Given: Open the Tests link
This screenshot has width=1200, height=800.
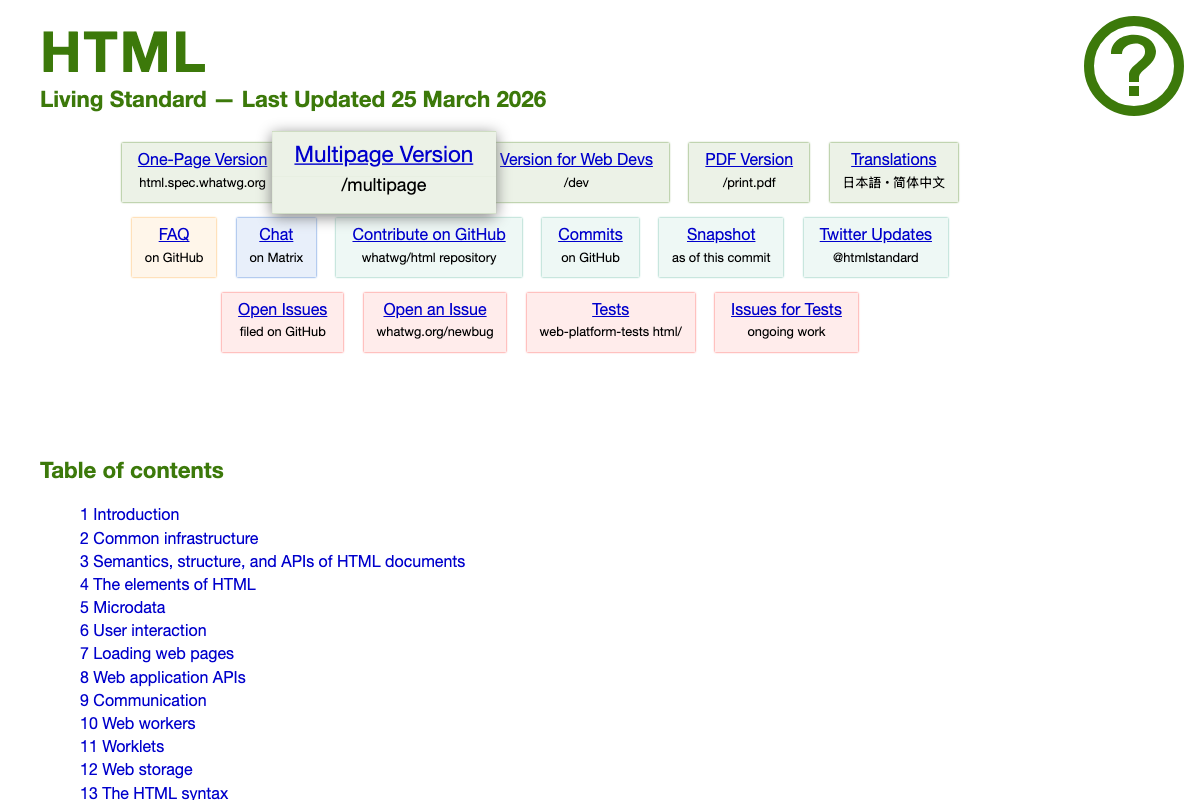Looking at the screenshot, I should coord(611,309).
